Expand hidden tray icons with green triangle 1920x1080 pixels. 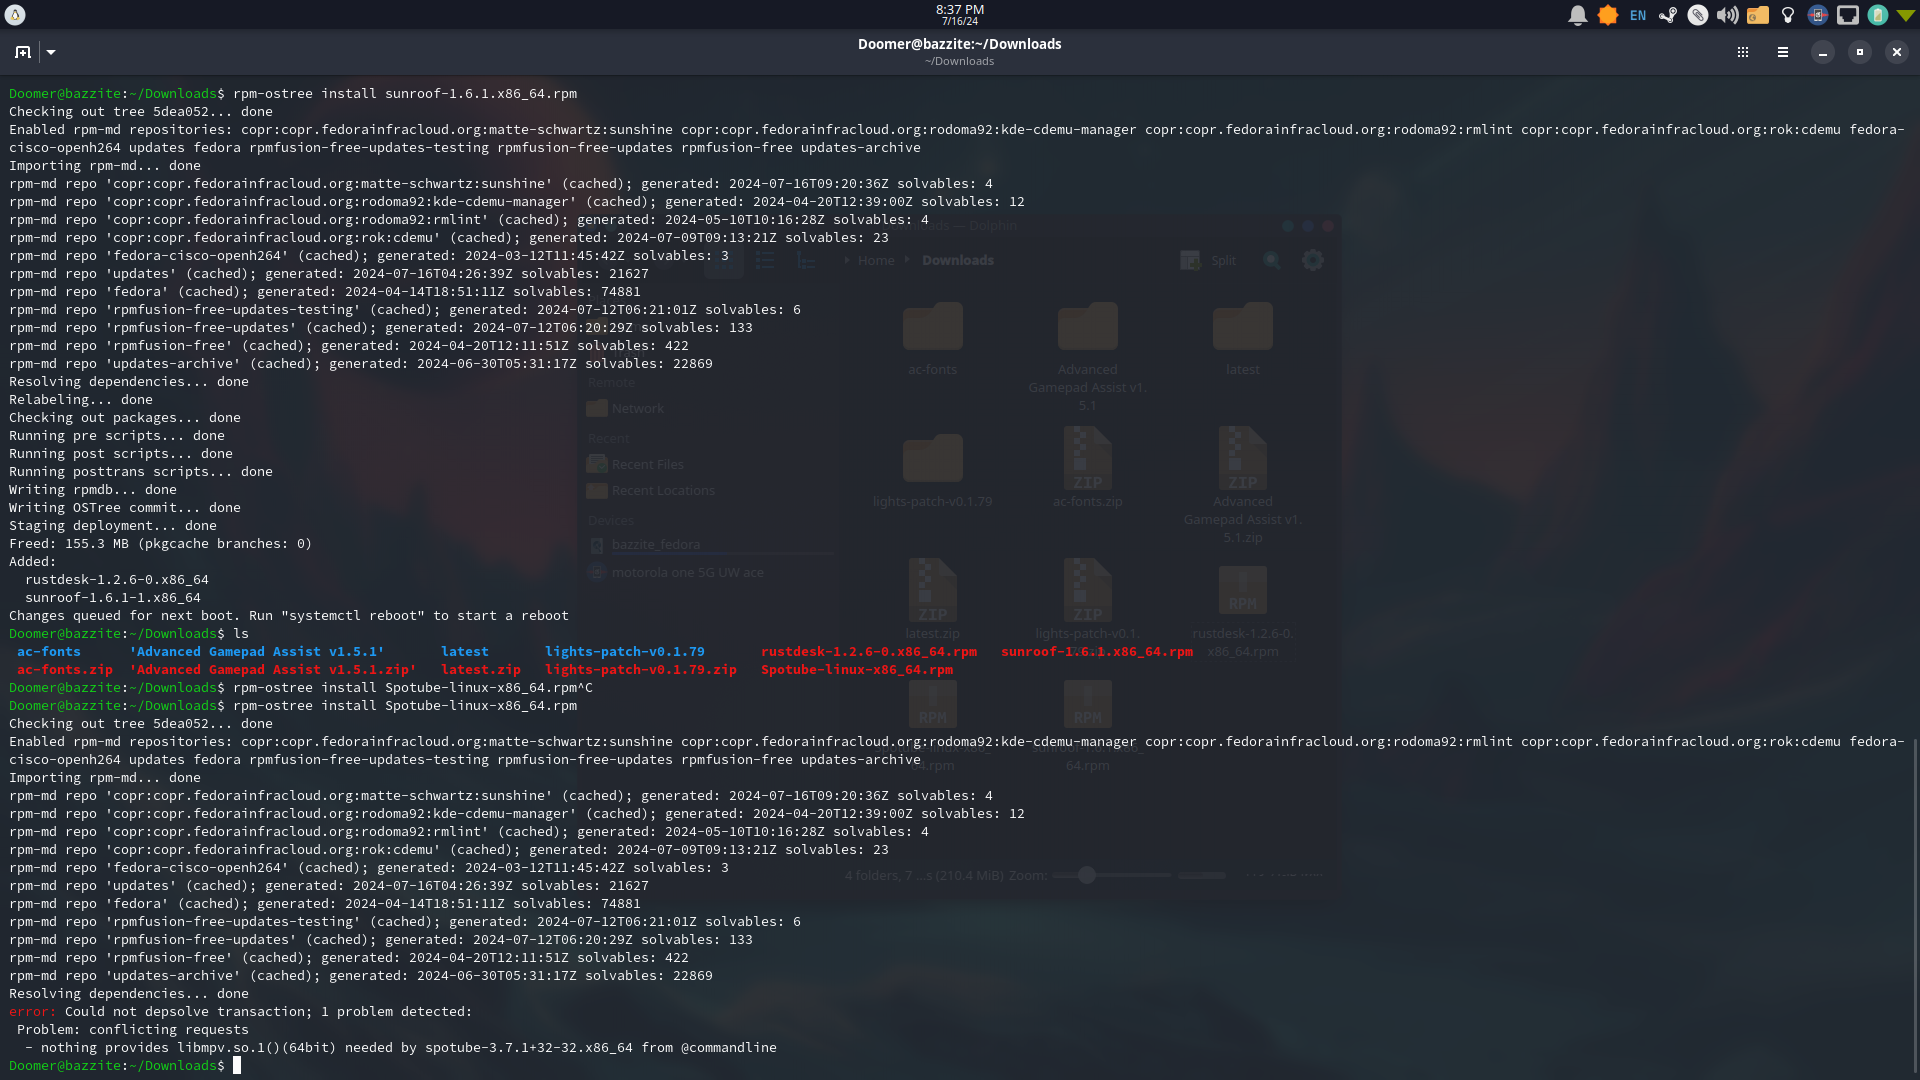click(1905, 15)
